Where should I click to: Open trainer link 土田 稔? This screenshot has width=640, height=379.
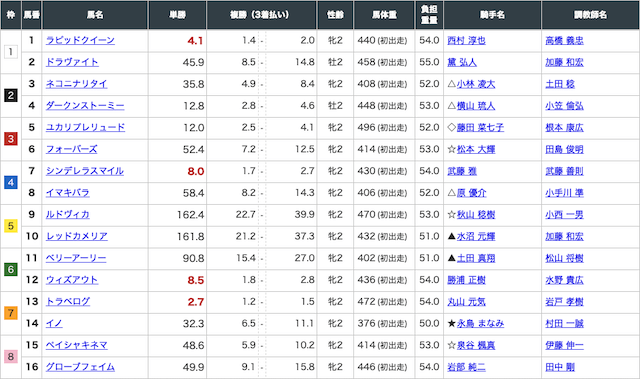coord(560,84)
